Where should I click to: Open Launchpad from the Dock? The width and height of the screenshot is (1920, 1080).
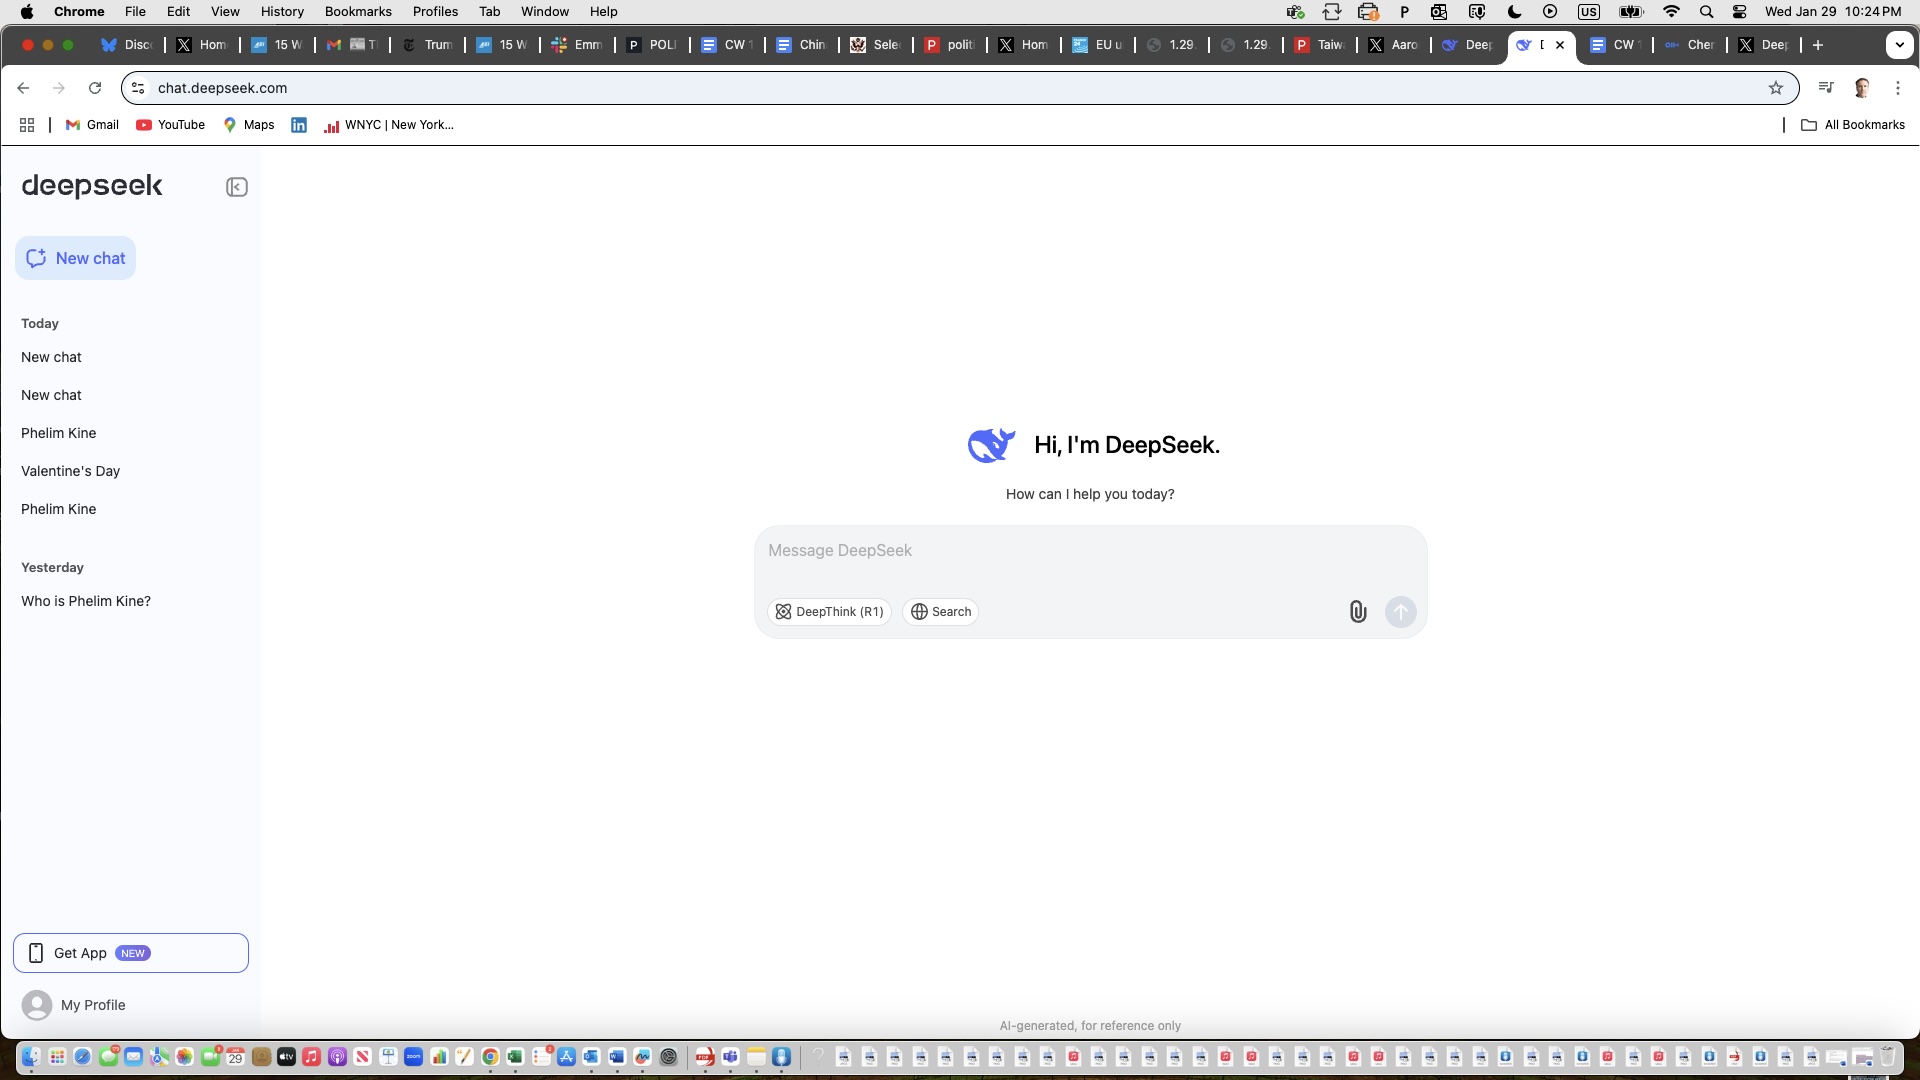[57, 1057]
